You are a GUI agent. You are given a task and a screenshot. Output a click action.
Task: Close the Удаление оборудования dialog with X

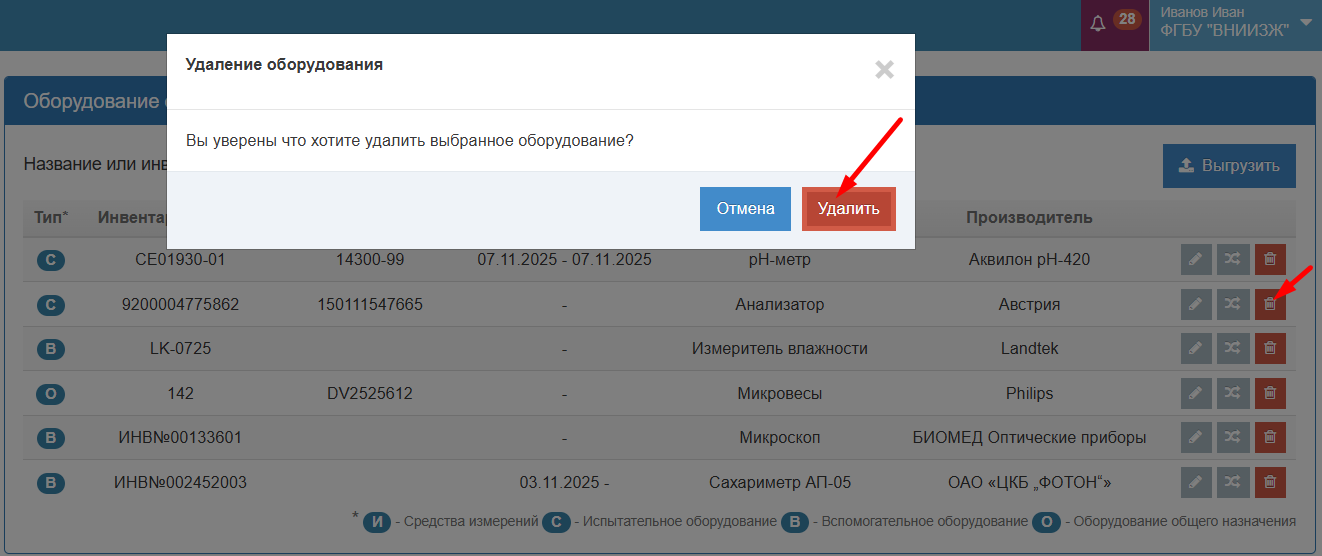[x=884, y=70]
